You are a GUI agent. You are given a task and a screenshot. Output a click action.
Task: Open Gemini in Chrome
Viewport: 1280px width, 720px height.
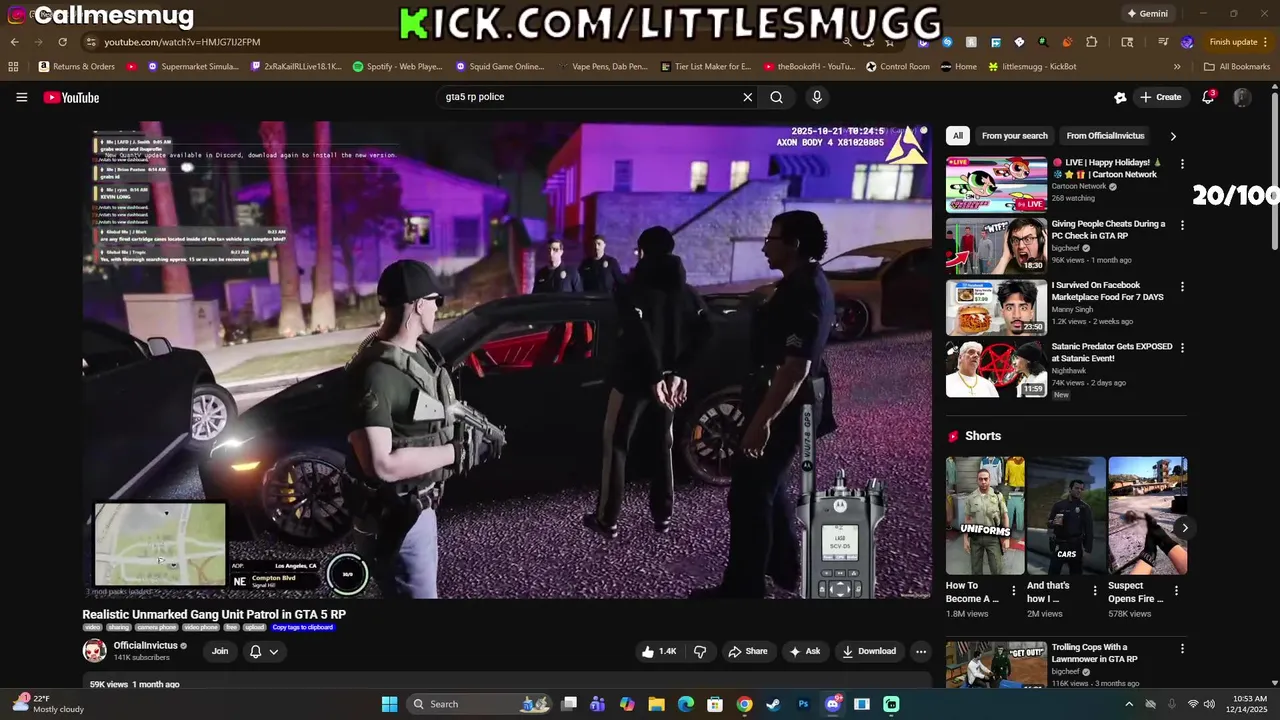coord(1147,14)
